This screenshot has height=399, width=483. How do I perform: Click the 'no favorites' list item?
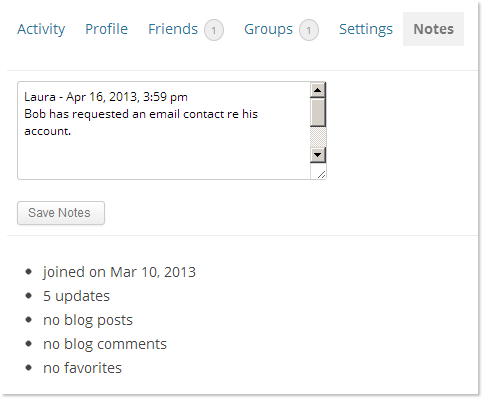pos(82,368)
